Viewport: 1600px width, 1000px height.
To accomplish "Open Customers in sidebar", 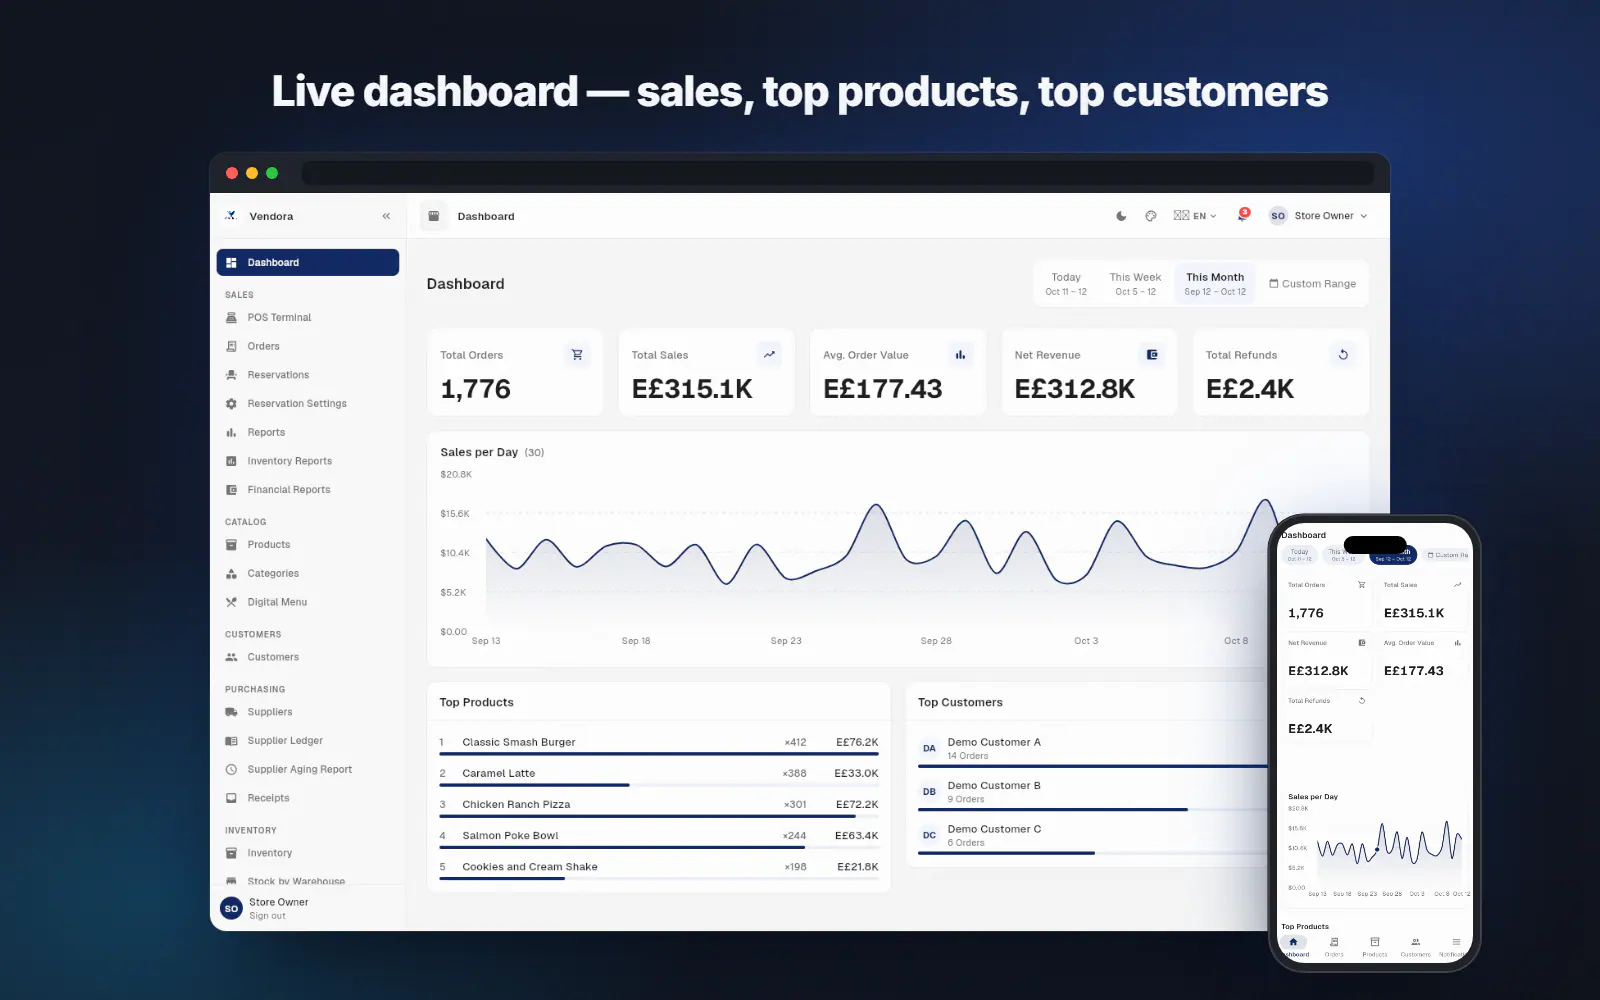I will [308, 657].
